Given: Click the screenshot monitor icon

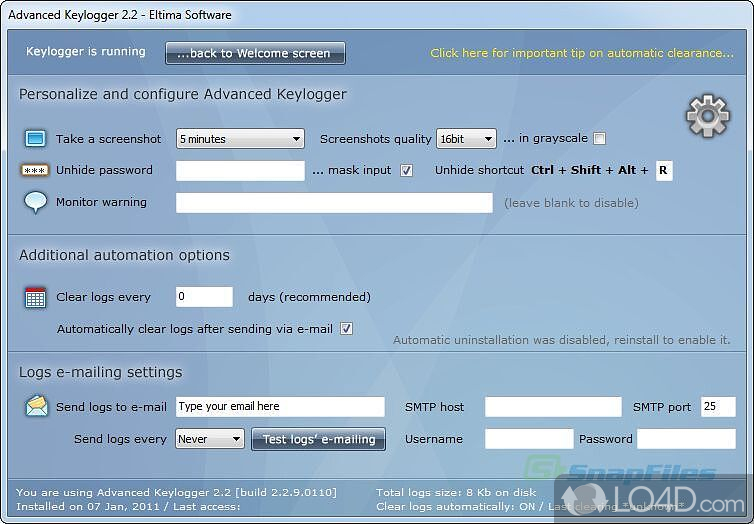Looking at the screenshot, I should click(x=36, y=138).
